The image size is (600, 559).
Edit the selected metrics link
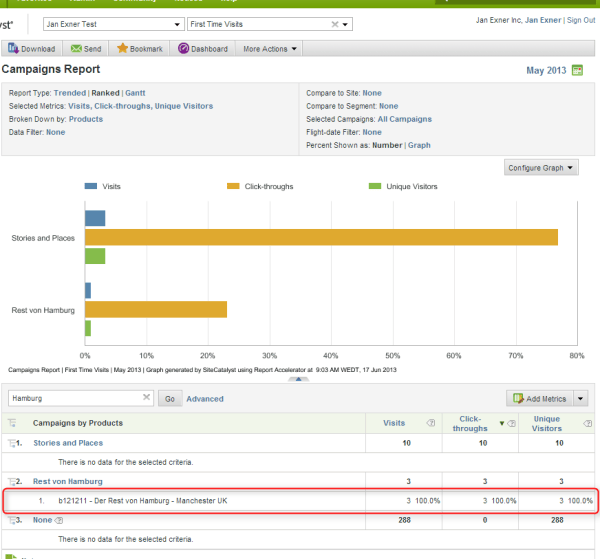click(x=140, y=106)
